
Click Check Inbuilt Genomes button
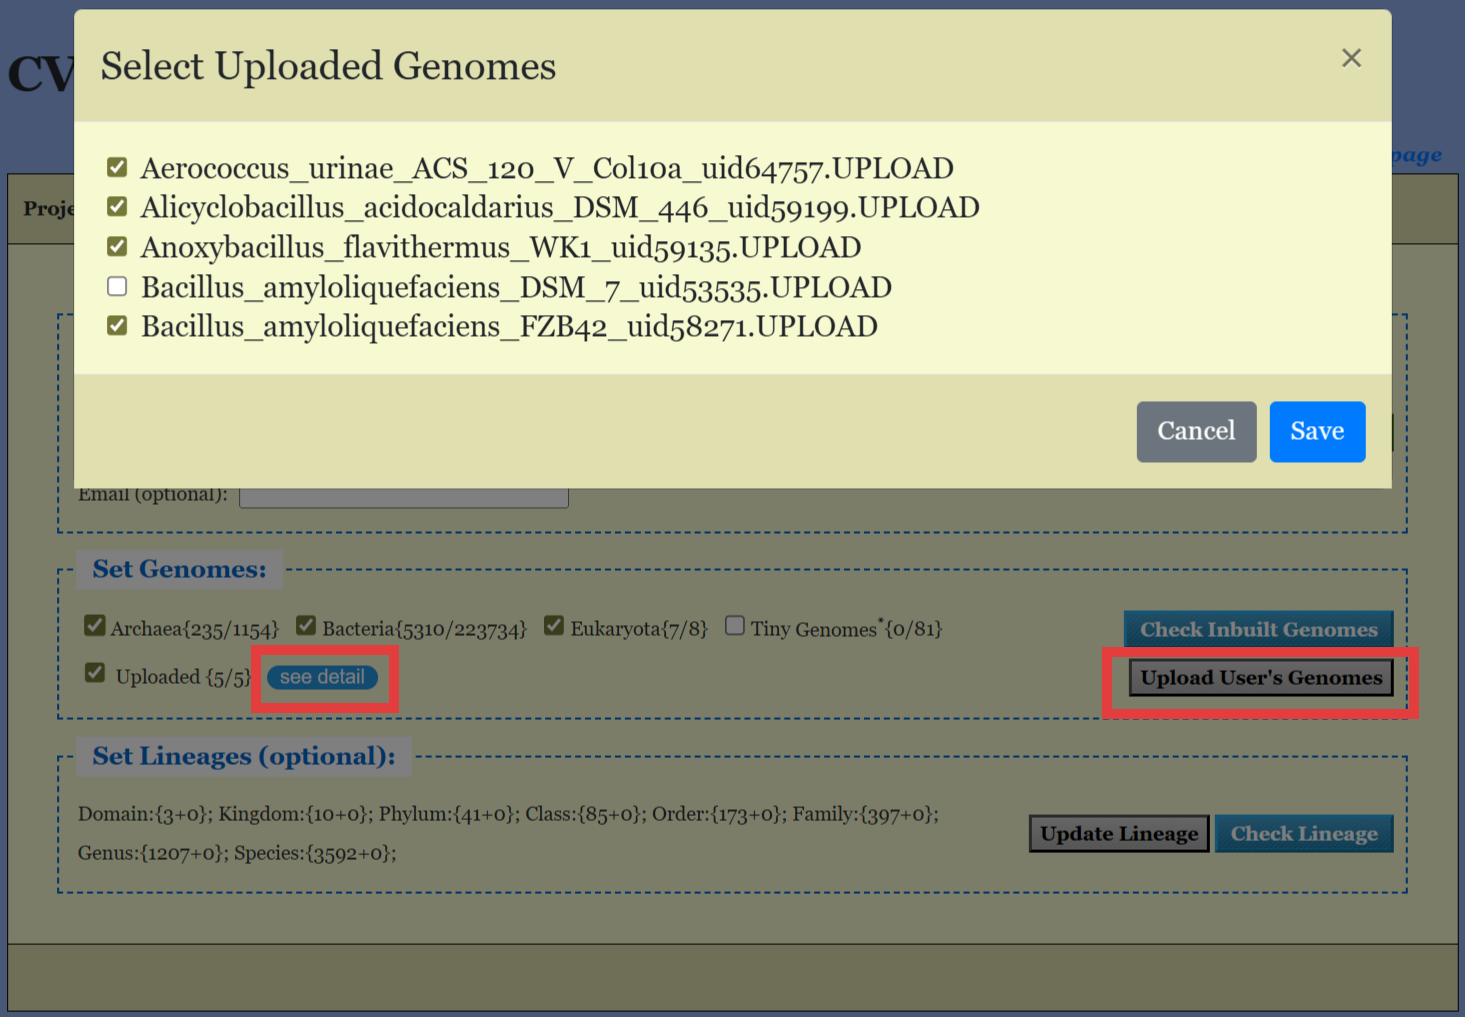pos(1258,629)
